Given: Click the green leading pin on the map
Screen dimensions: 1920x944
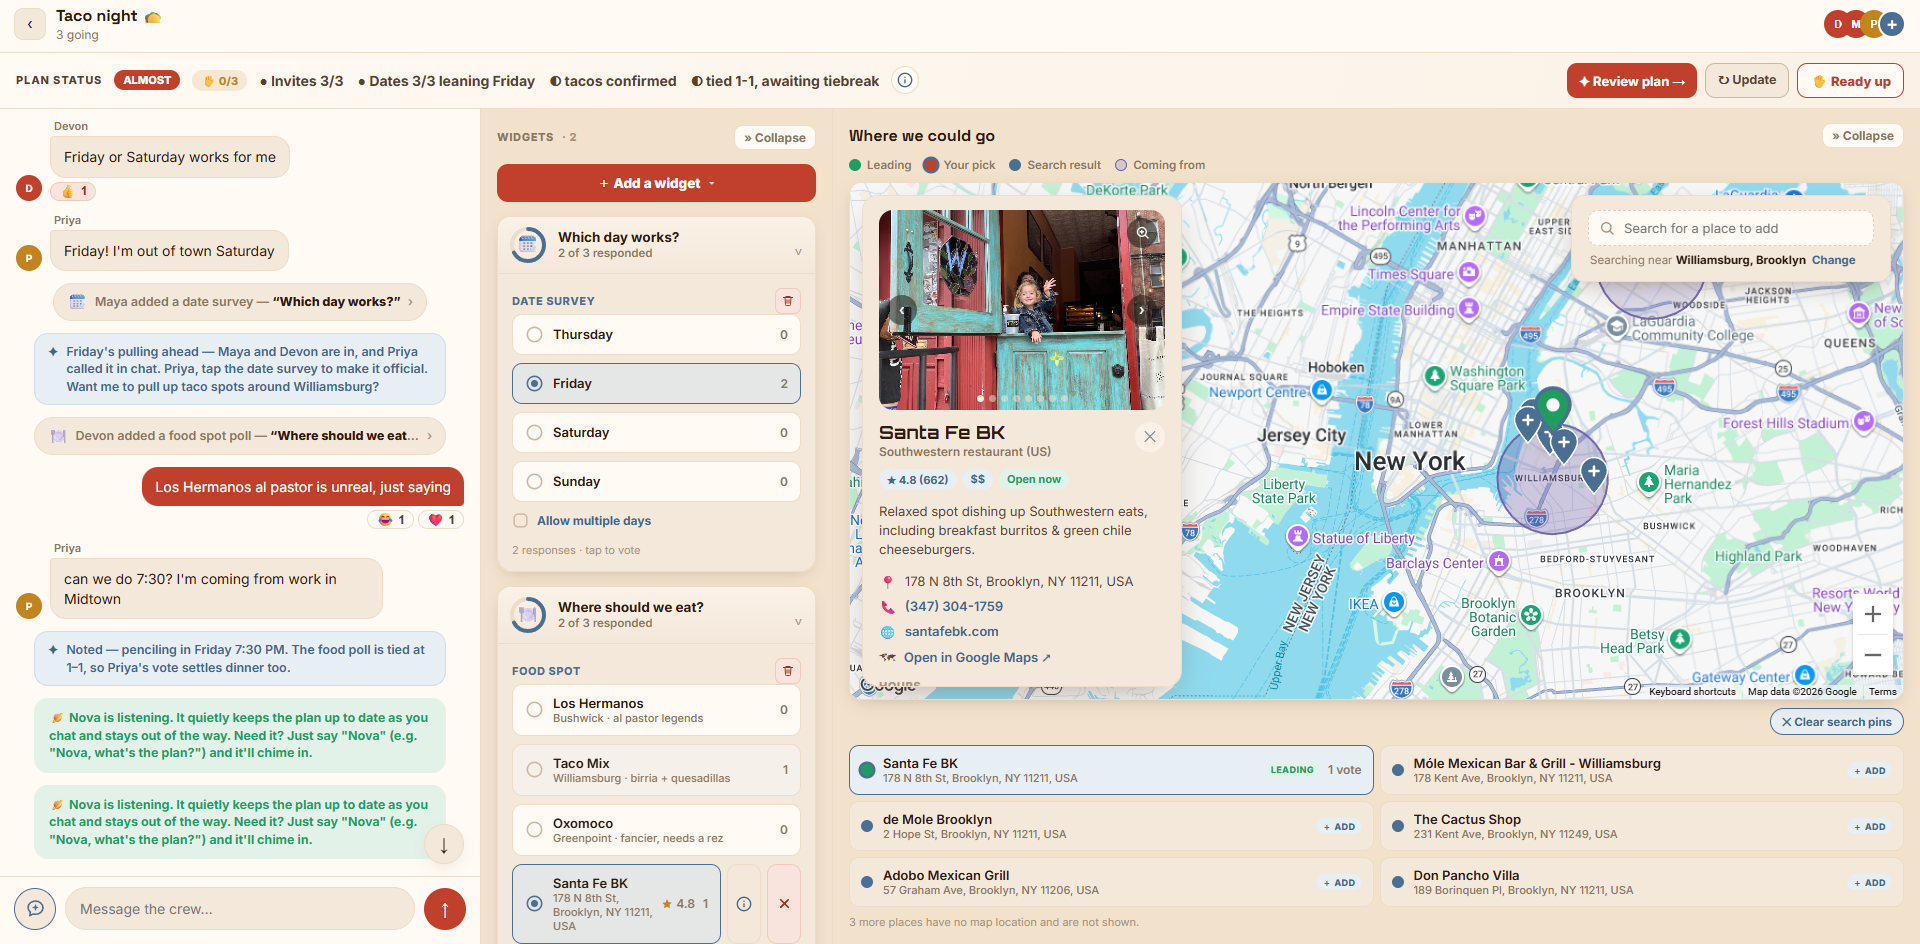Looking at the screenshot, I should pos(1553,407).
